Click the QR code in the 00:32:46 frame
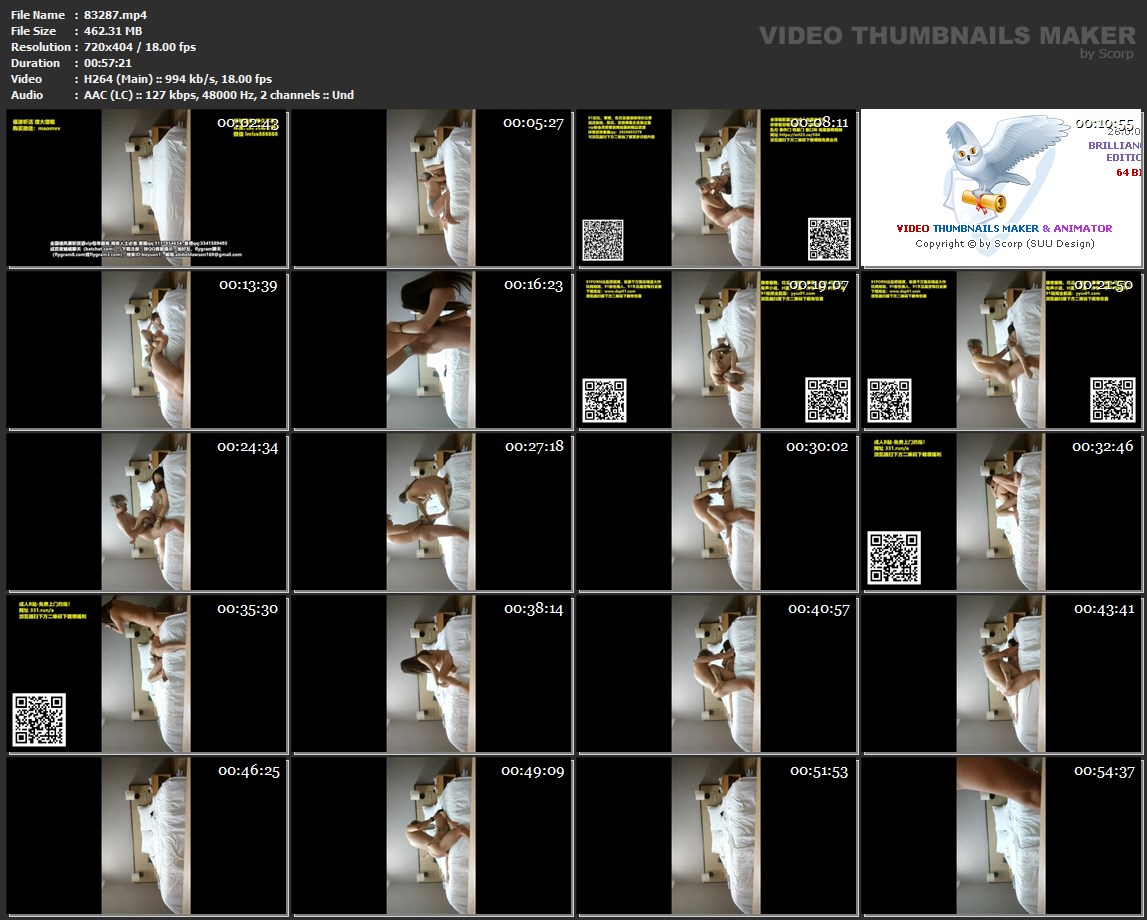This screenshot has width=1147, height=920. click(x=894, y=558)
